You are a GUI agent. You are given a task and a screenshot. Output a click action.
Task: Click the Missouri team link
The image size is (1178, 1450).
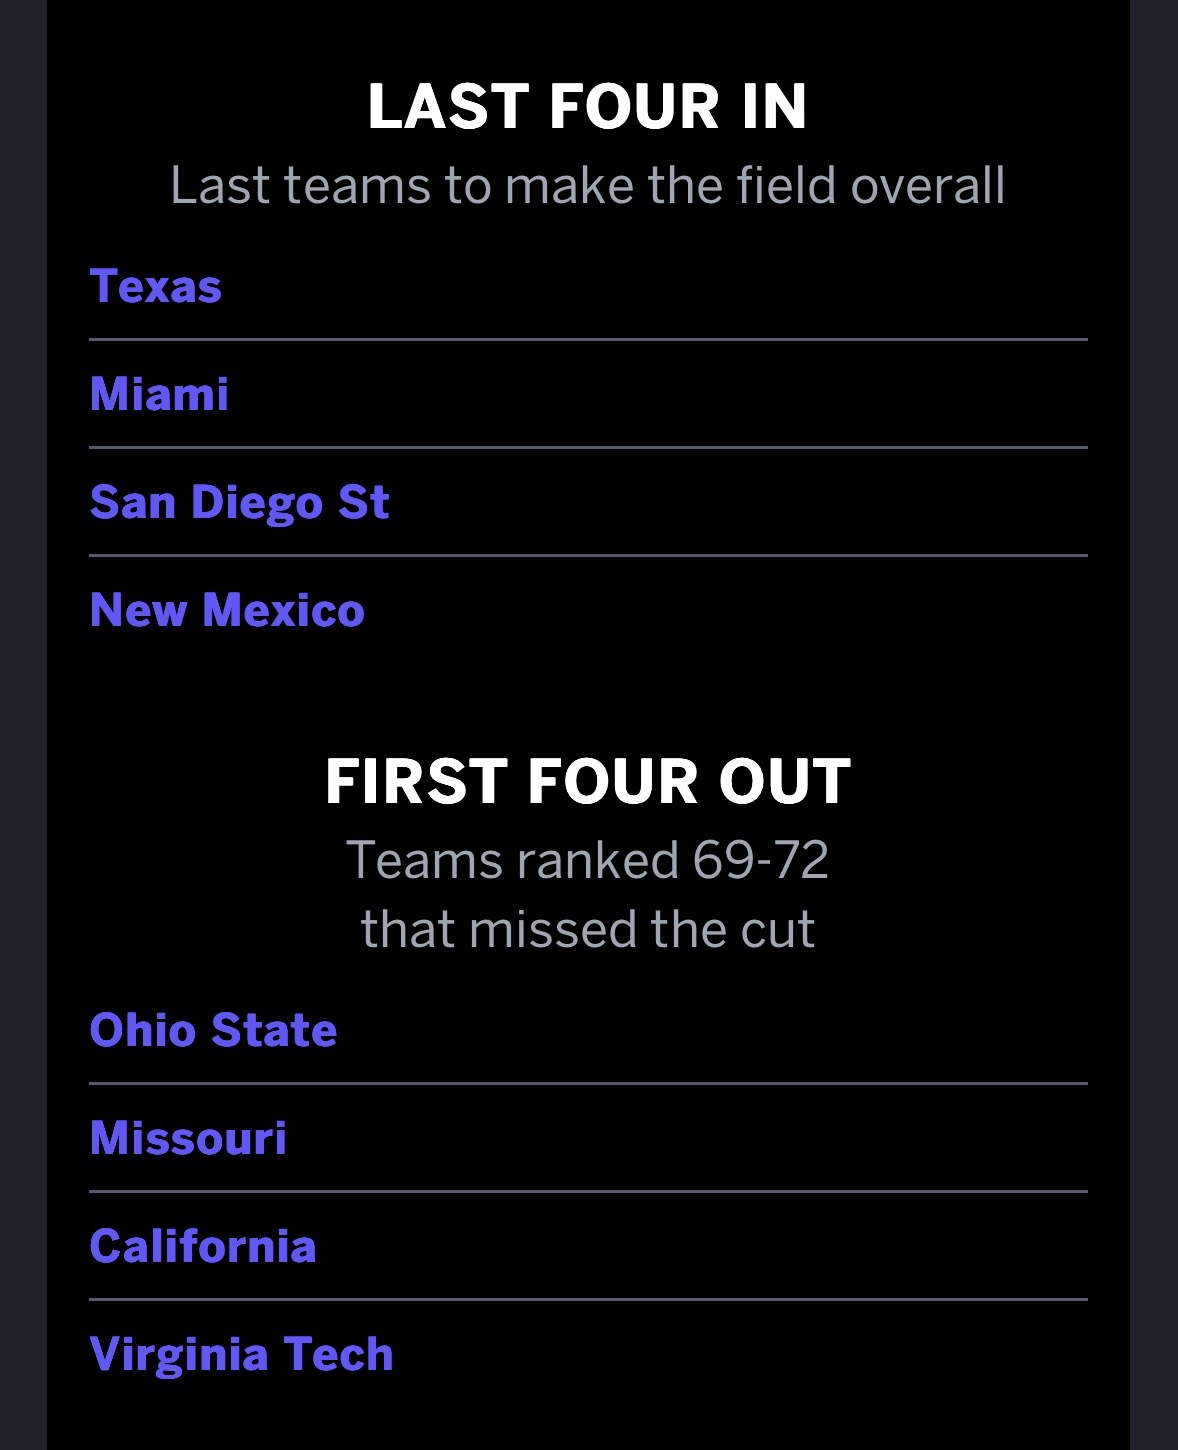[188, 1138]
